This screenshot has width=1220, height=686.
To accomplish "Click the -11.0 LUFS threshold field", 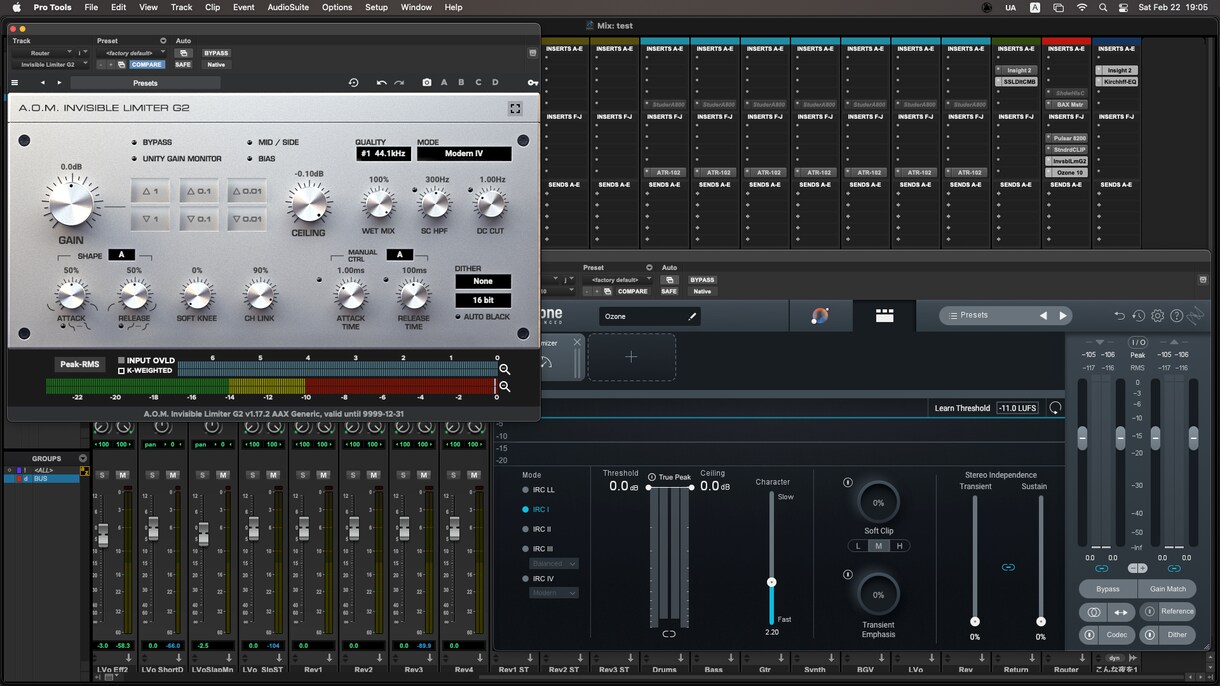I will click(1017, 408).
